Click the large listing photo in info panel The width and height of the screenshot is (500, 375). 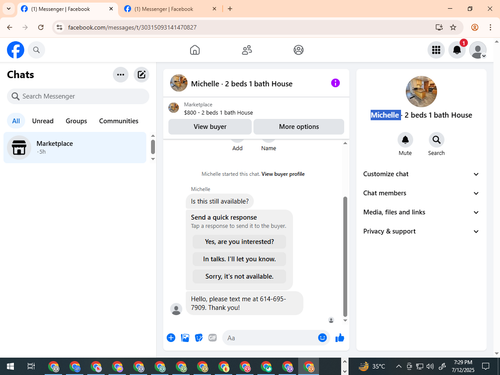click(421, 91)
